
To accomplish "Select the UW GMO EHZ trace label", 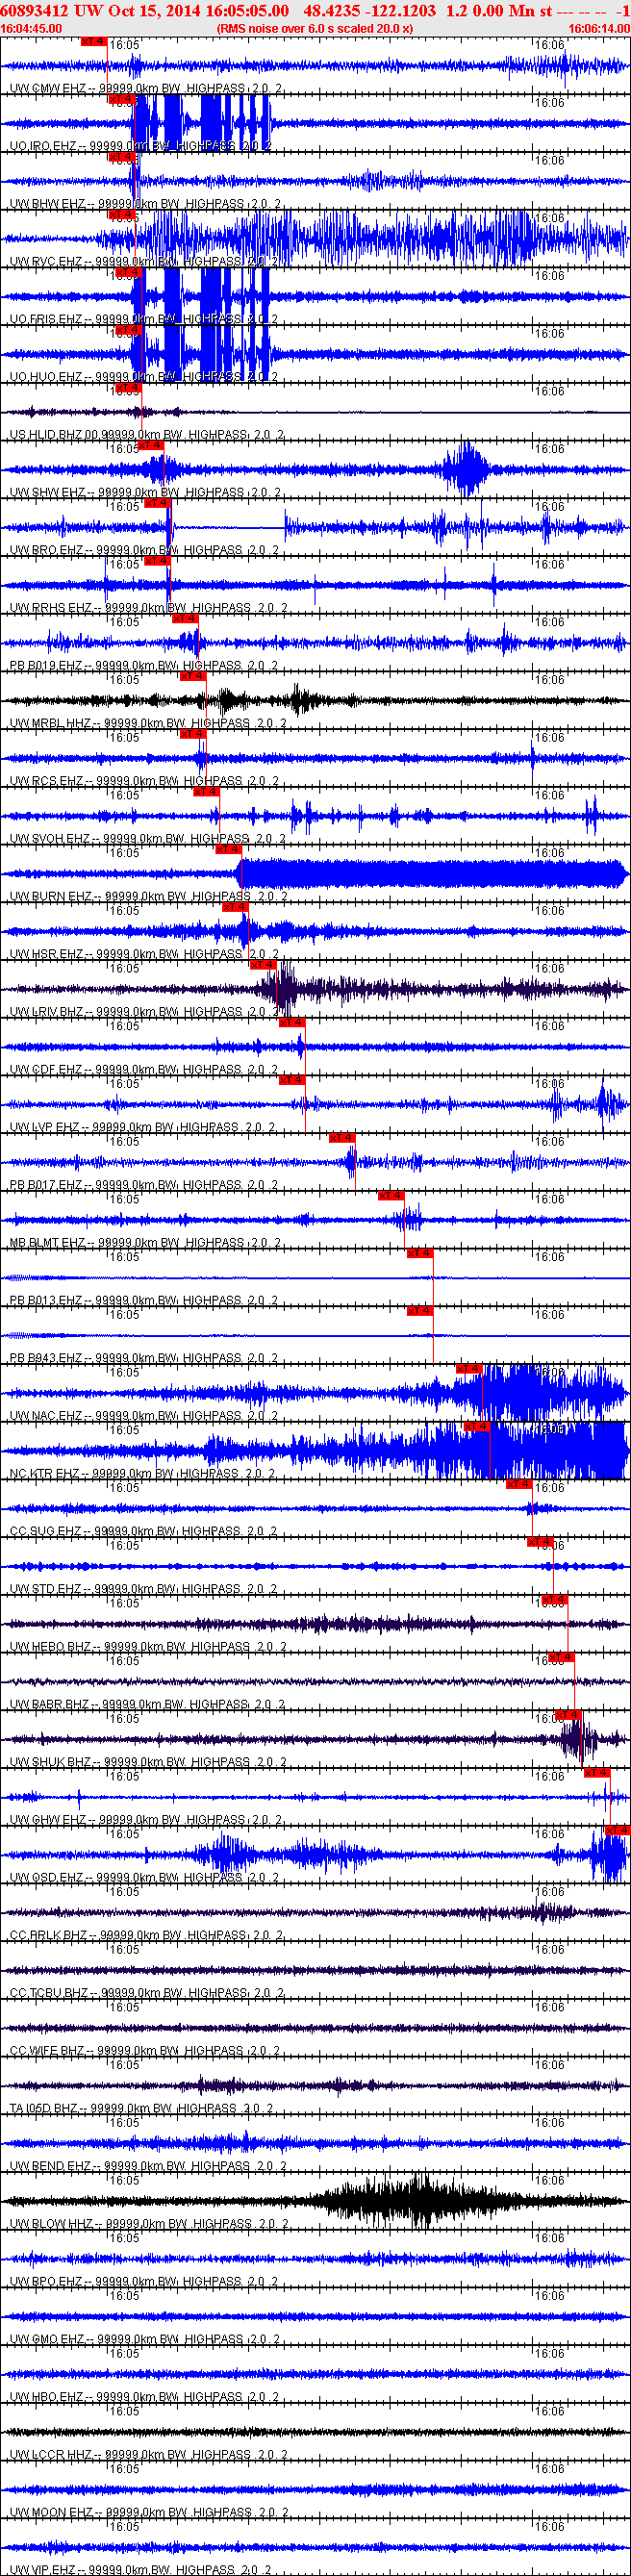I will (145, 2341).
